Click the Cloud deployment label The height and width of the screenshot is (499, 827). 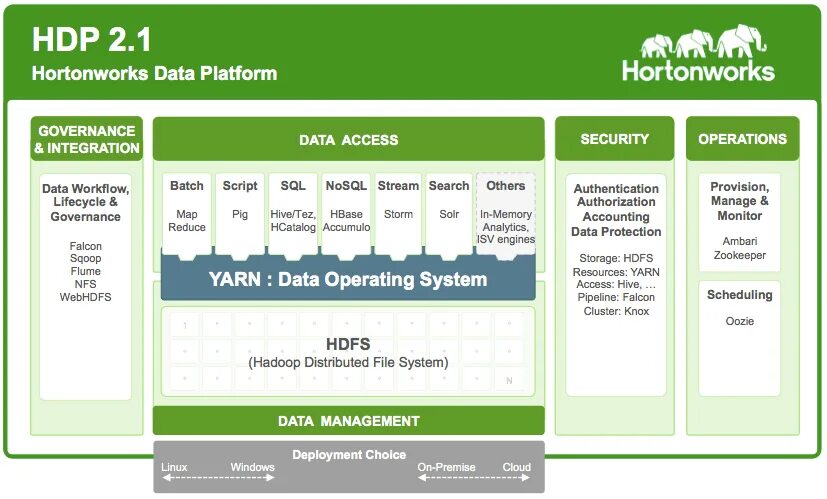[x=516, y=467]
